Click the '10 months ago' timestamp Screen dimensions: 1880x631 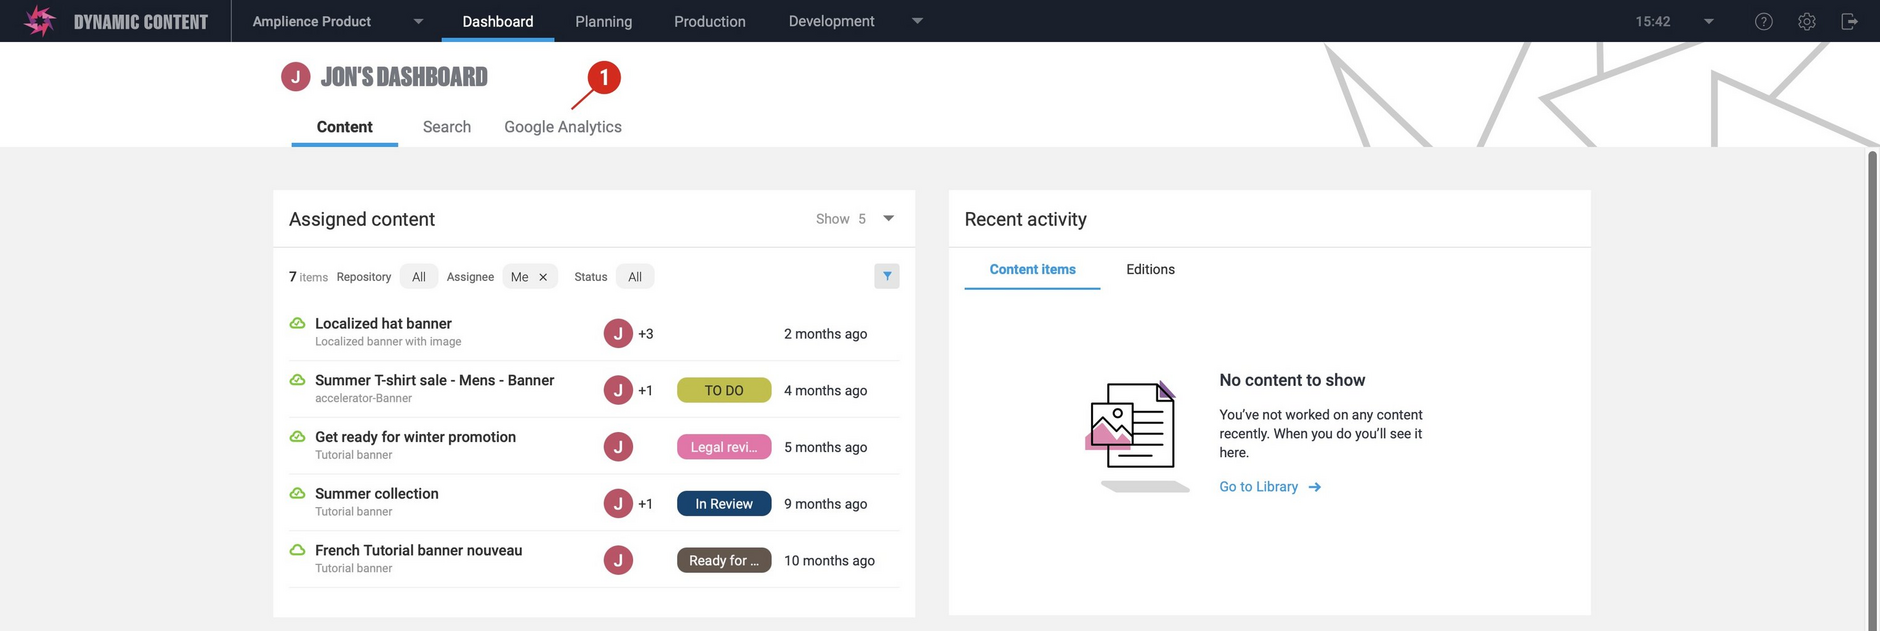(x=829, y=560)
